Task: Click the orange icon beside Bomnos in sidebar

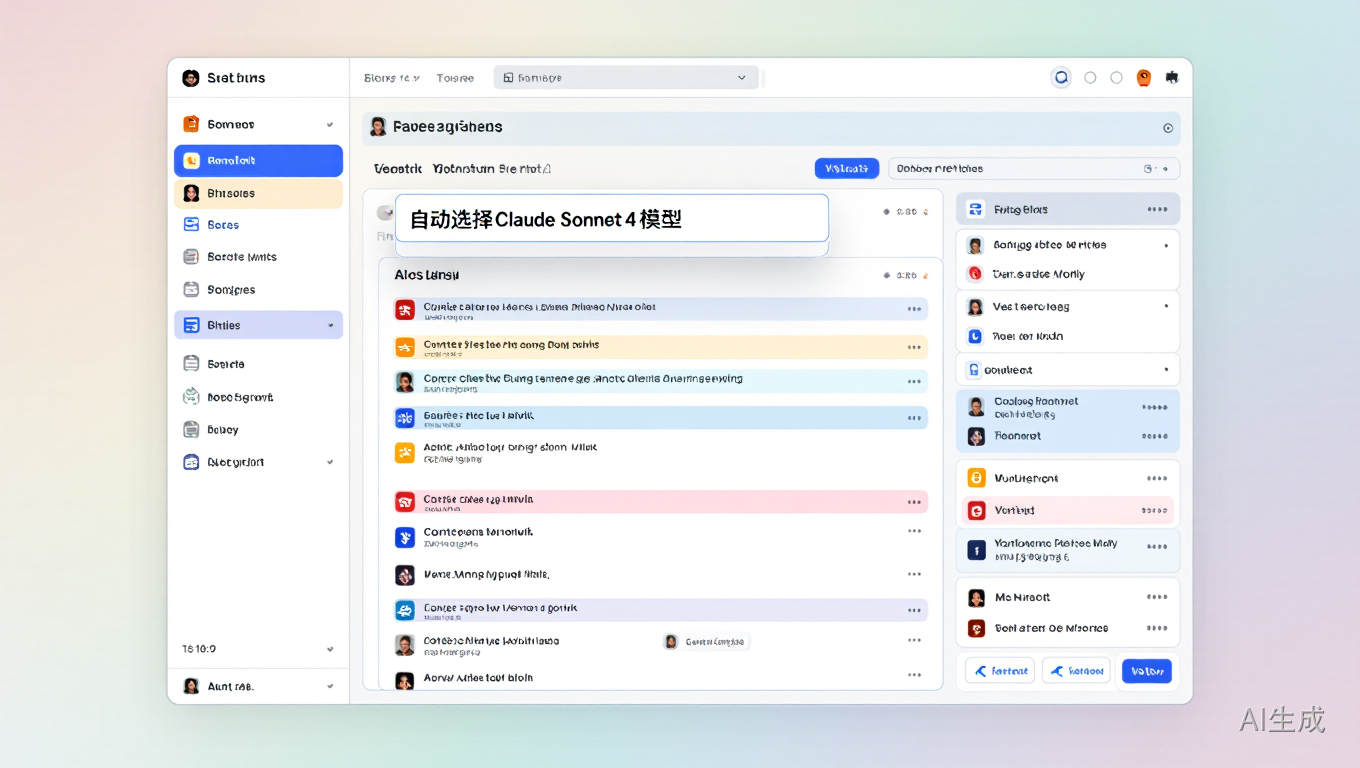Action: pyautogui.click(x=191, y=124)
